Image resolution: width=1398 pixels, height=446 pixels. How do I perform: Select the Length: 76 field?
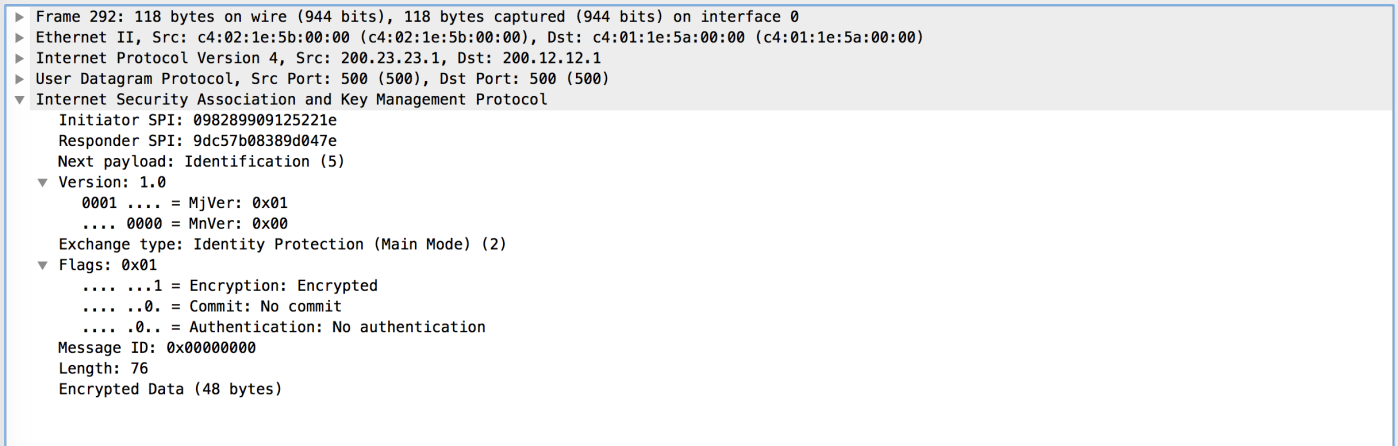103,368
